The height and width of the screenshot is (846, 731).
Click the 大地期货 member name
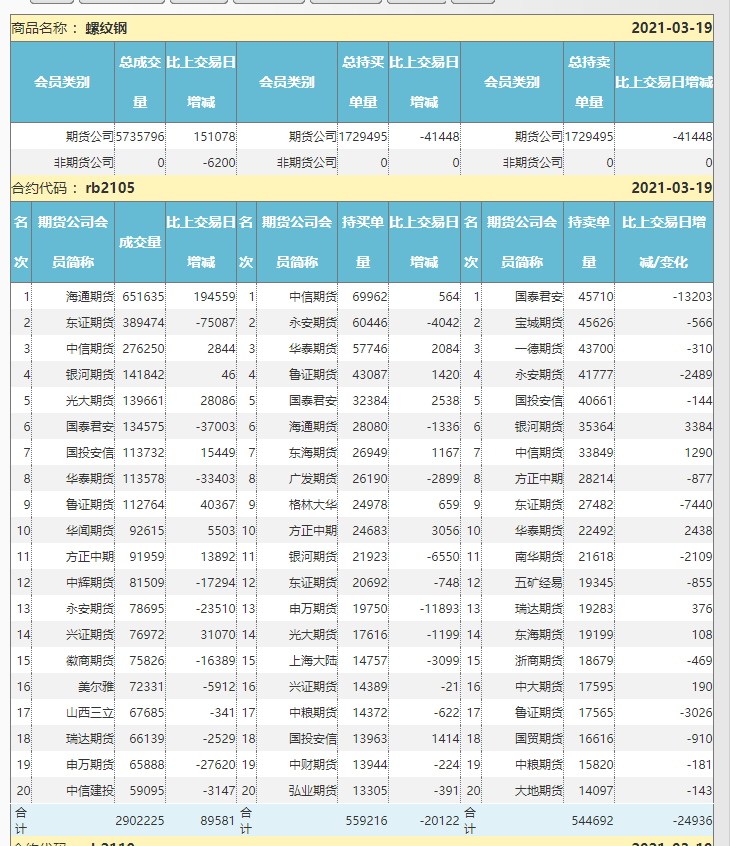pyautogui.click(x=538, y=792)
